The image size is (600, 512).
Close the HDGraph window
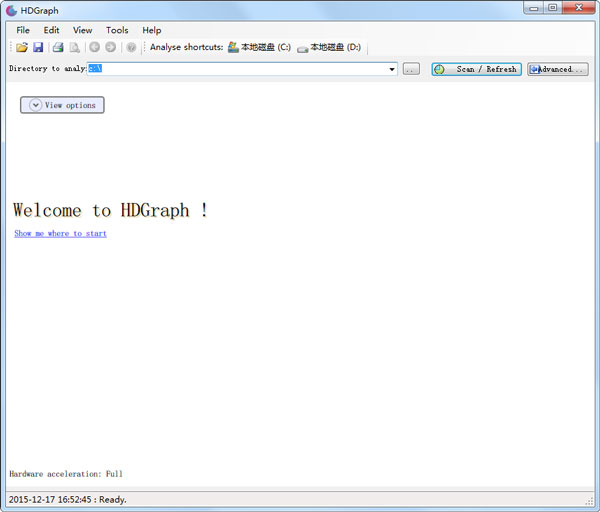pos(579,8)
